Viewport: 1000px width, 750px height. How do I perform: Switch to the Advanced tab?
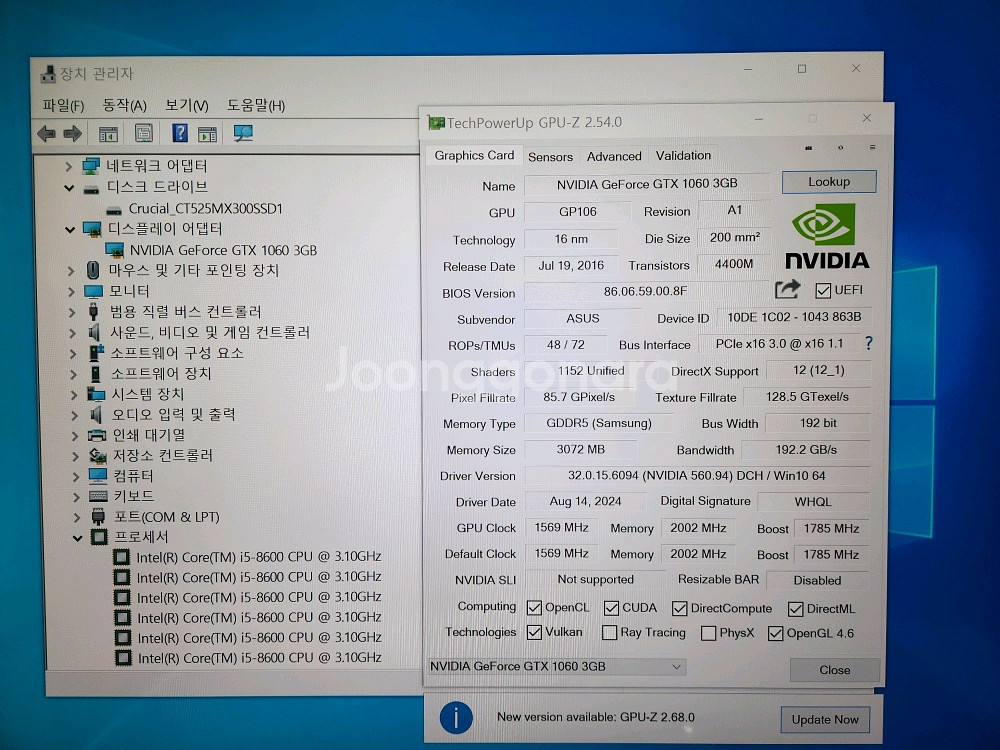[614, 157]
